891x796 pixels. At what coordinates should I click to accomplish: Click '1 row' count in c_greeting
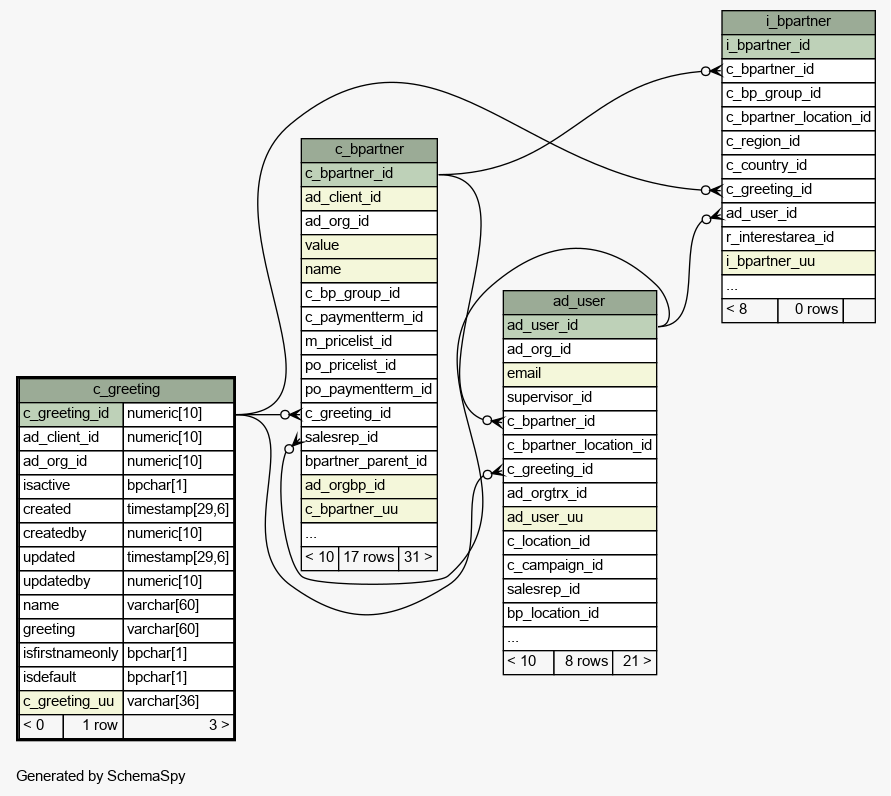pos(93,726)
